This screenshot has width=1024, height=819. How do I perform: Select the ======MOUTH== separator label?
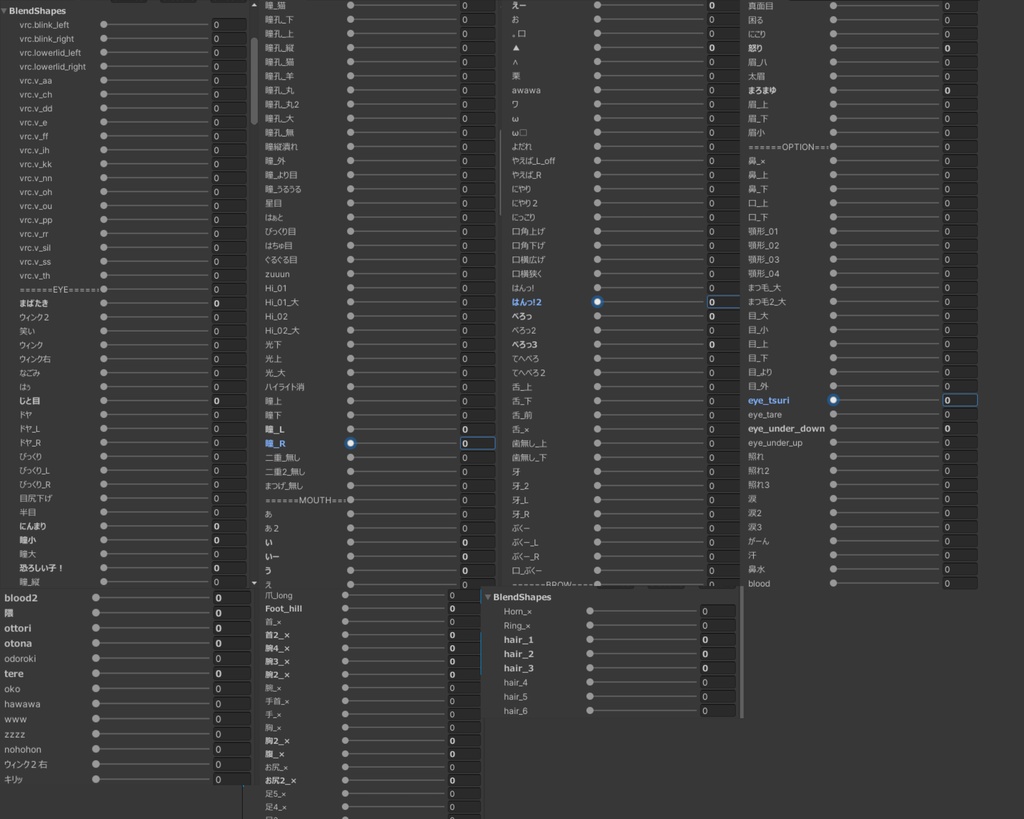305,500
